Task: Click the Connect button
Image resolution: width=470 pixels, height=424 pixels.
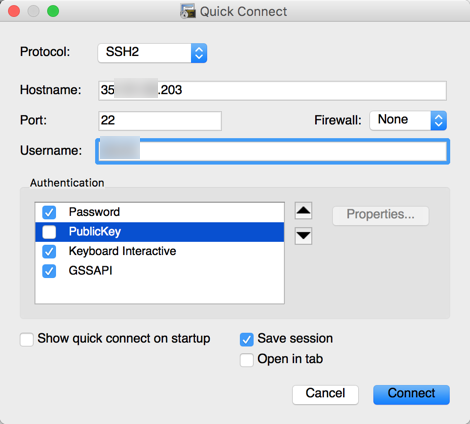Action: [x=411, y=395]
